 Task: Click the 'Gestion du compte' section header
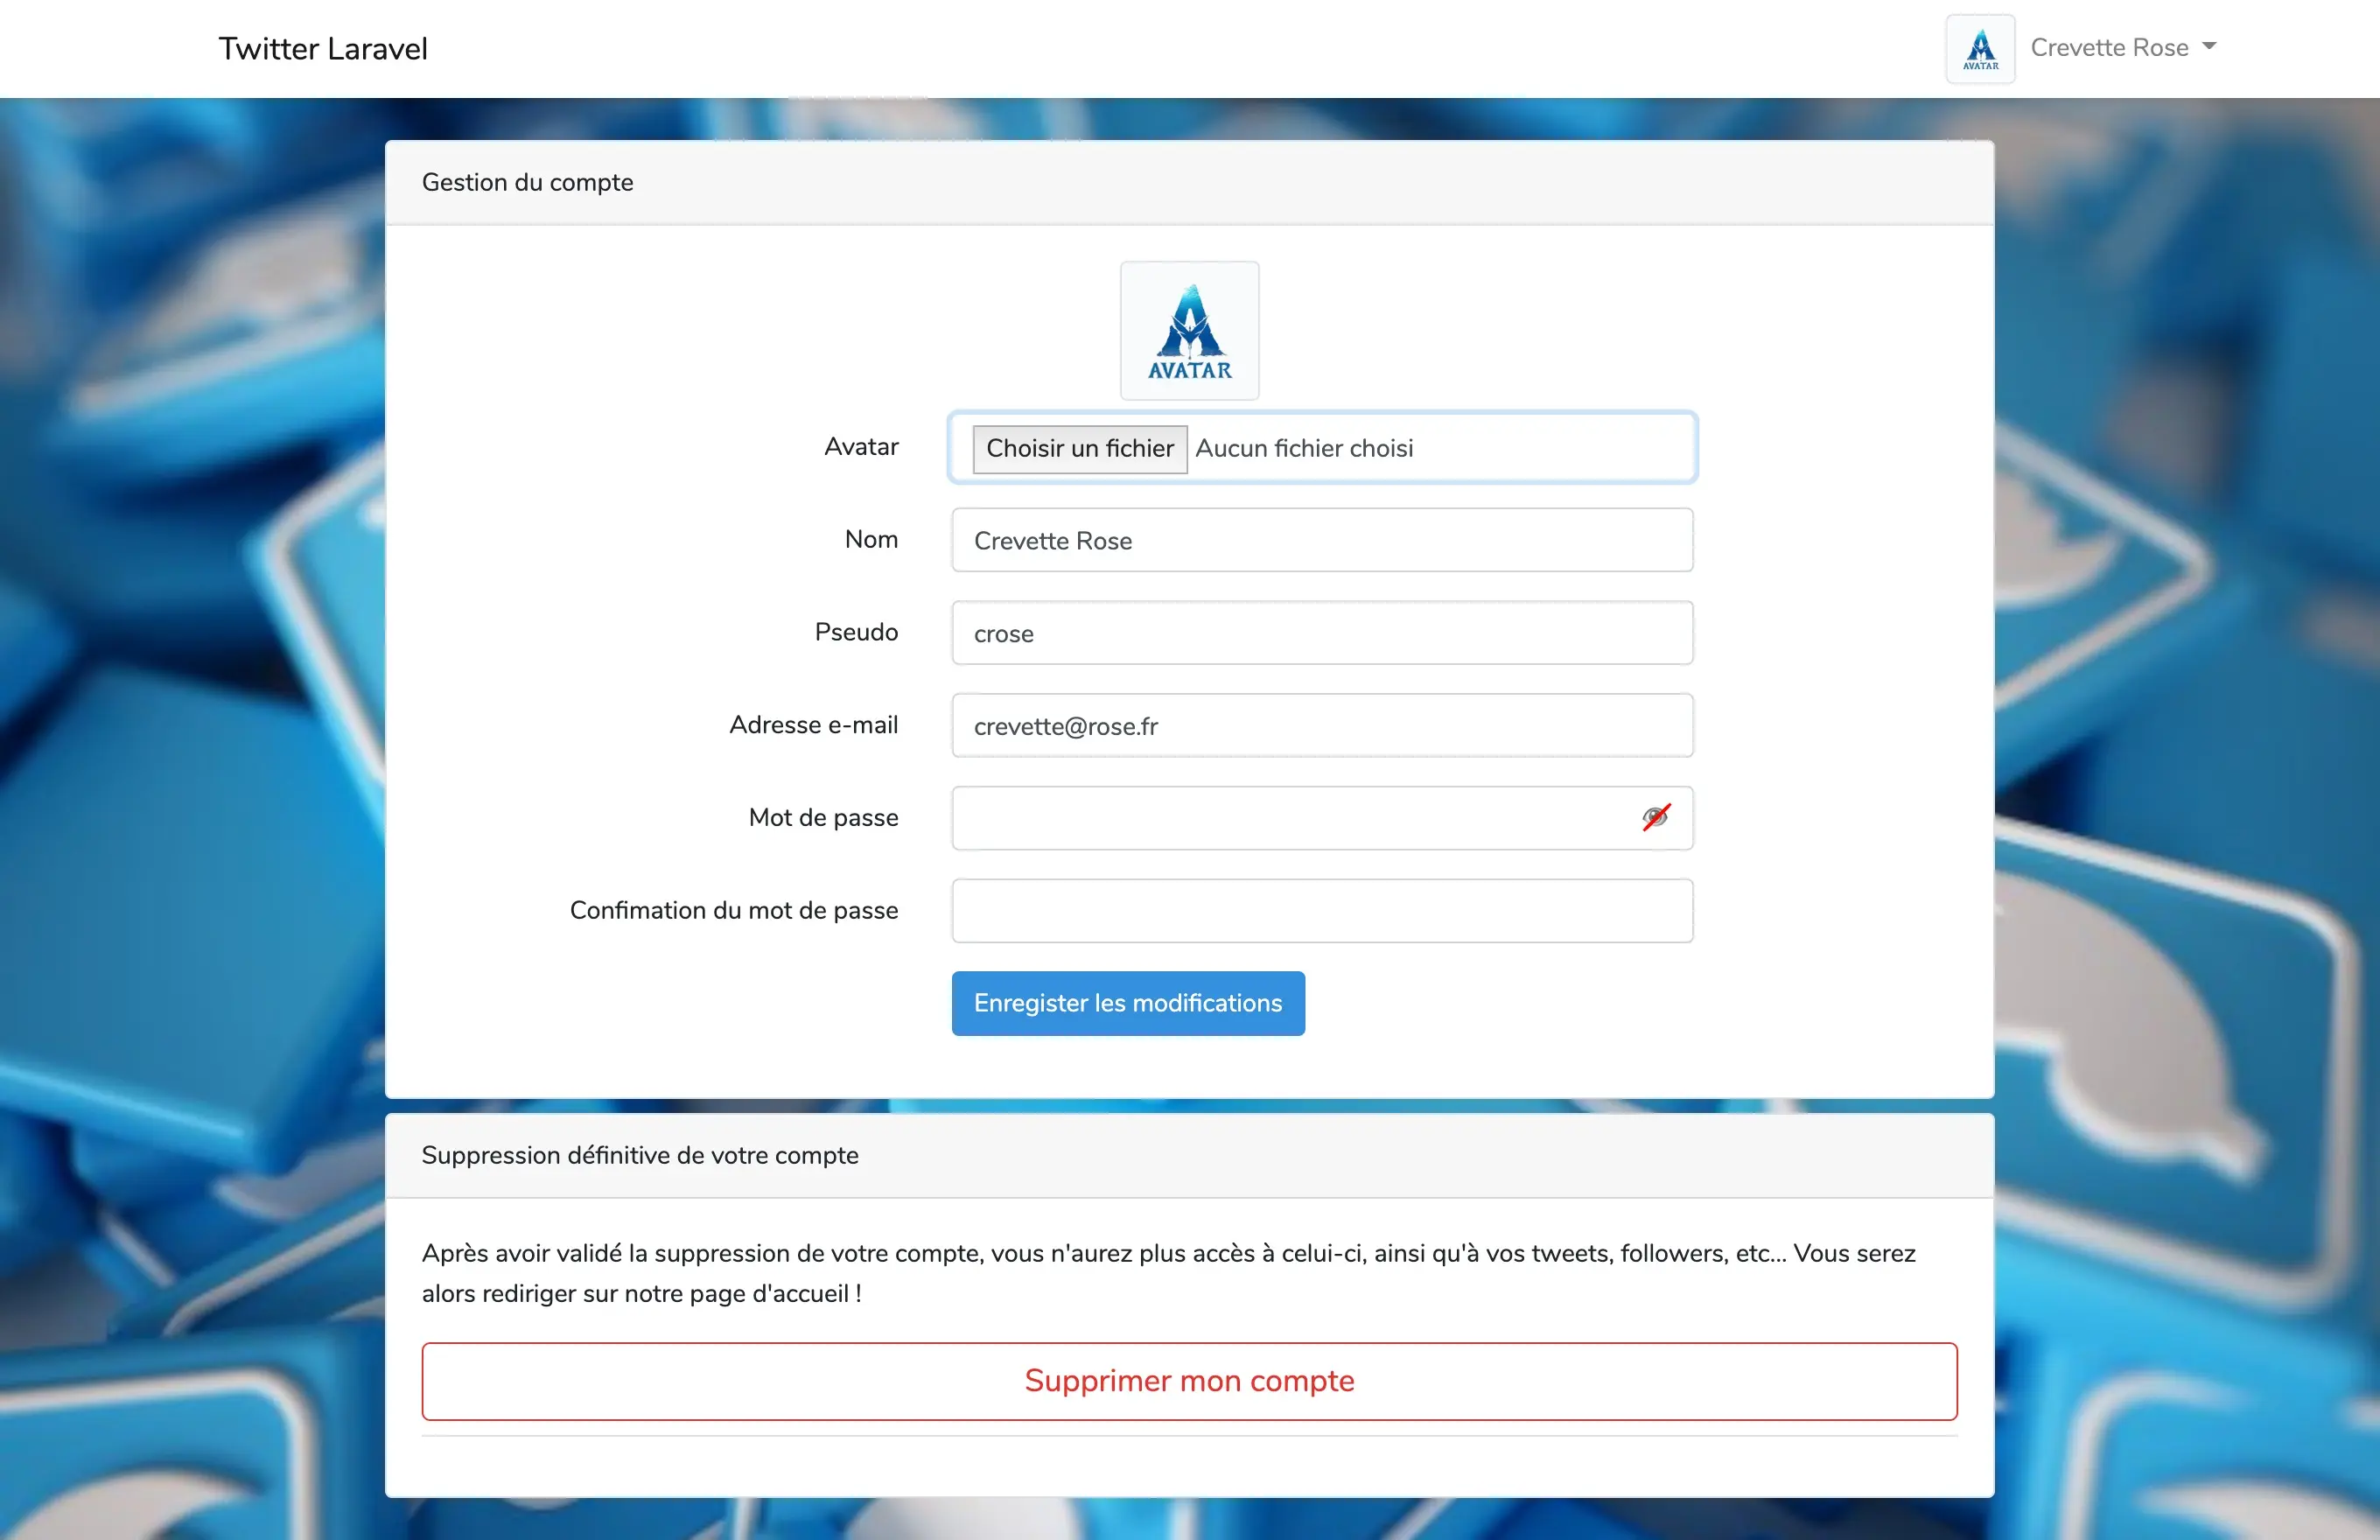(528, 182)
